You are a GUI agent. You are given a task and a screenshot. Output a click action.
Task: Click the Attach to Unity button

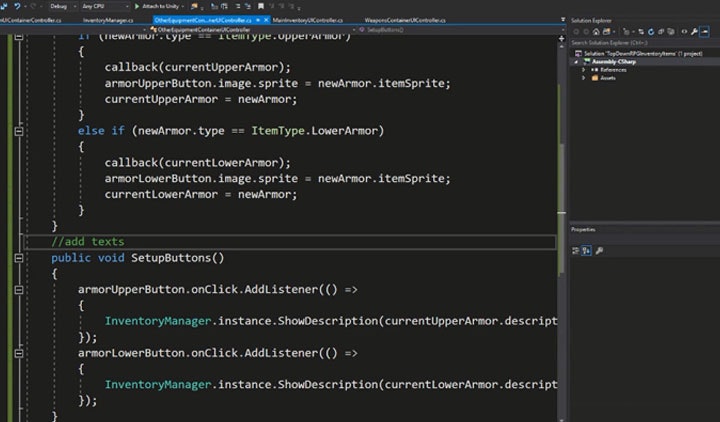[156, 6]
